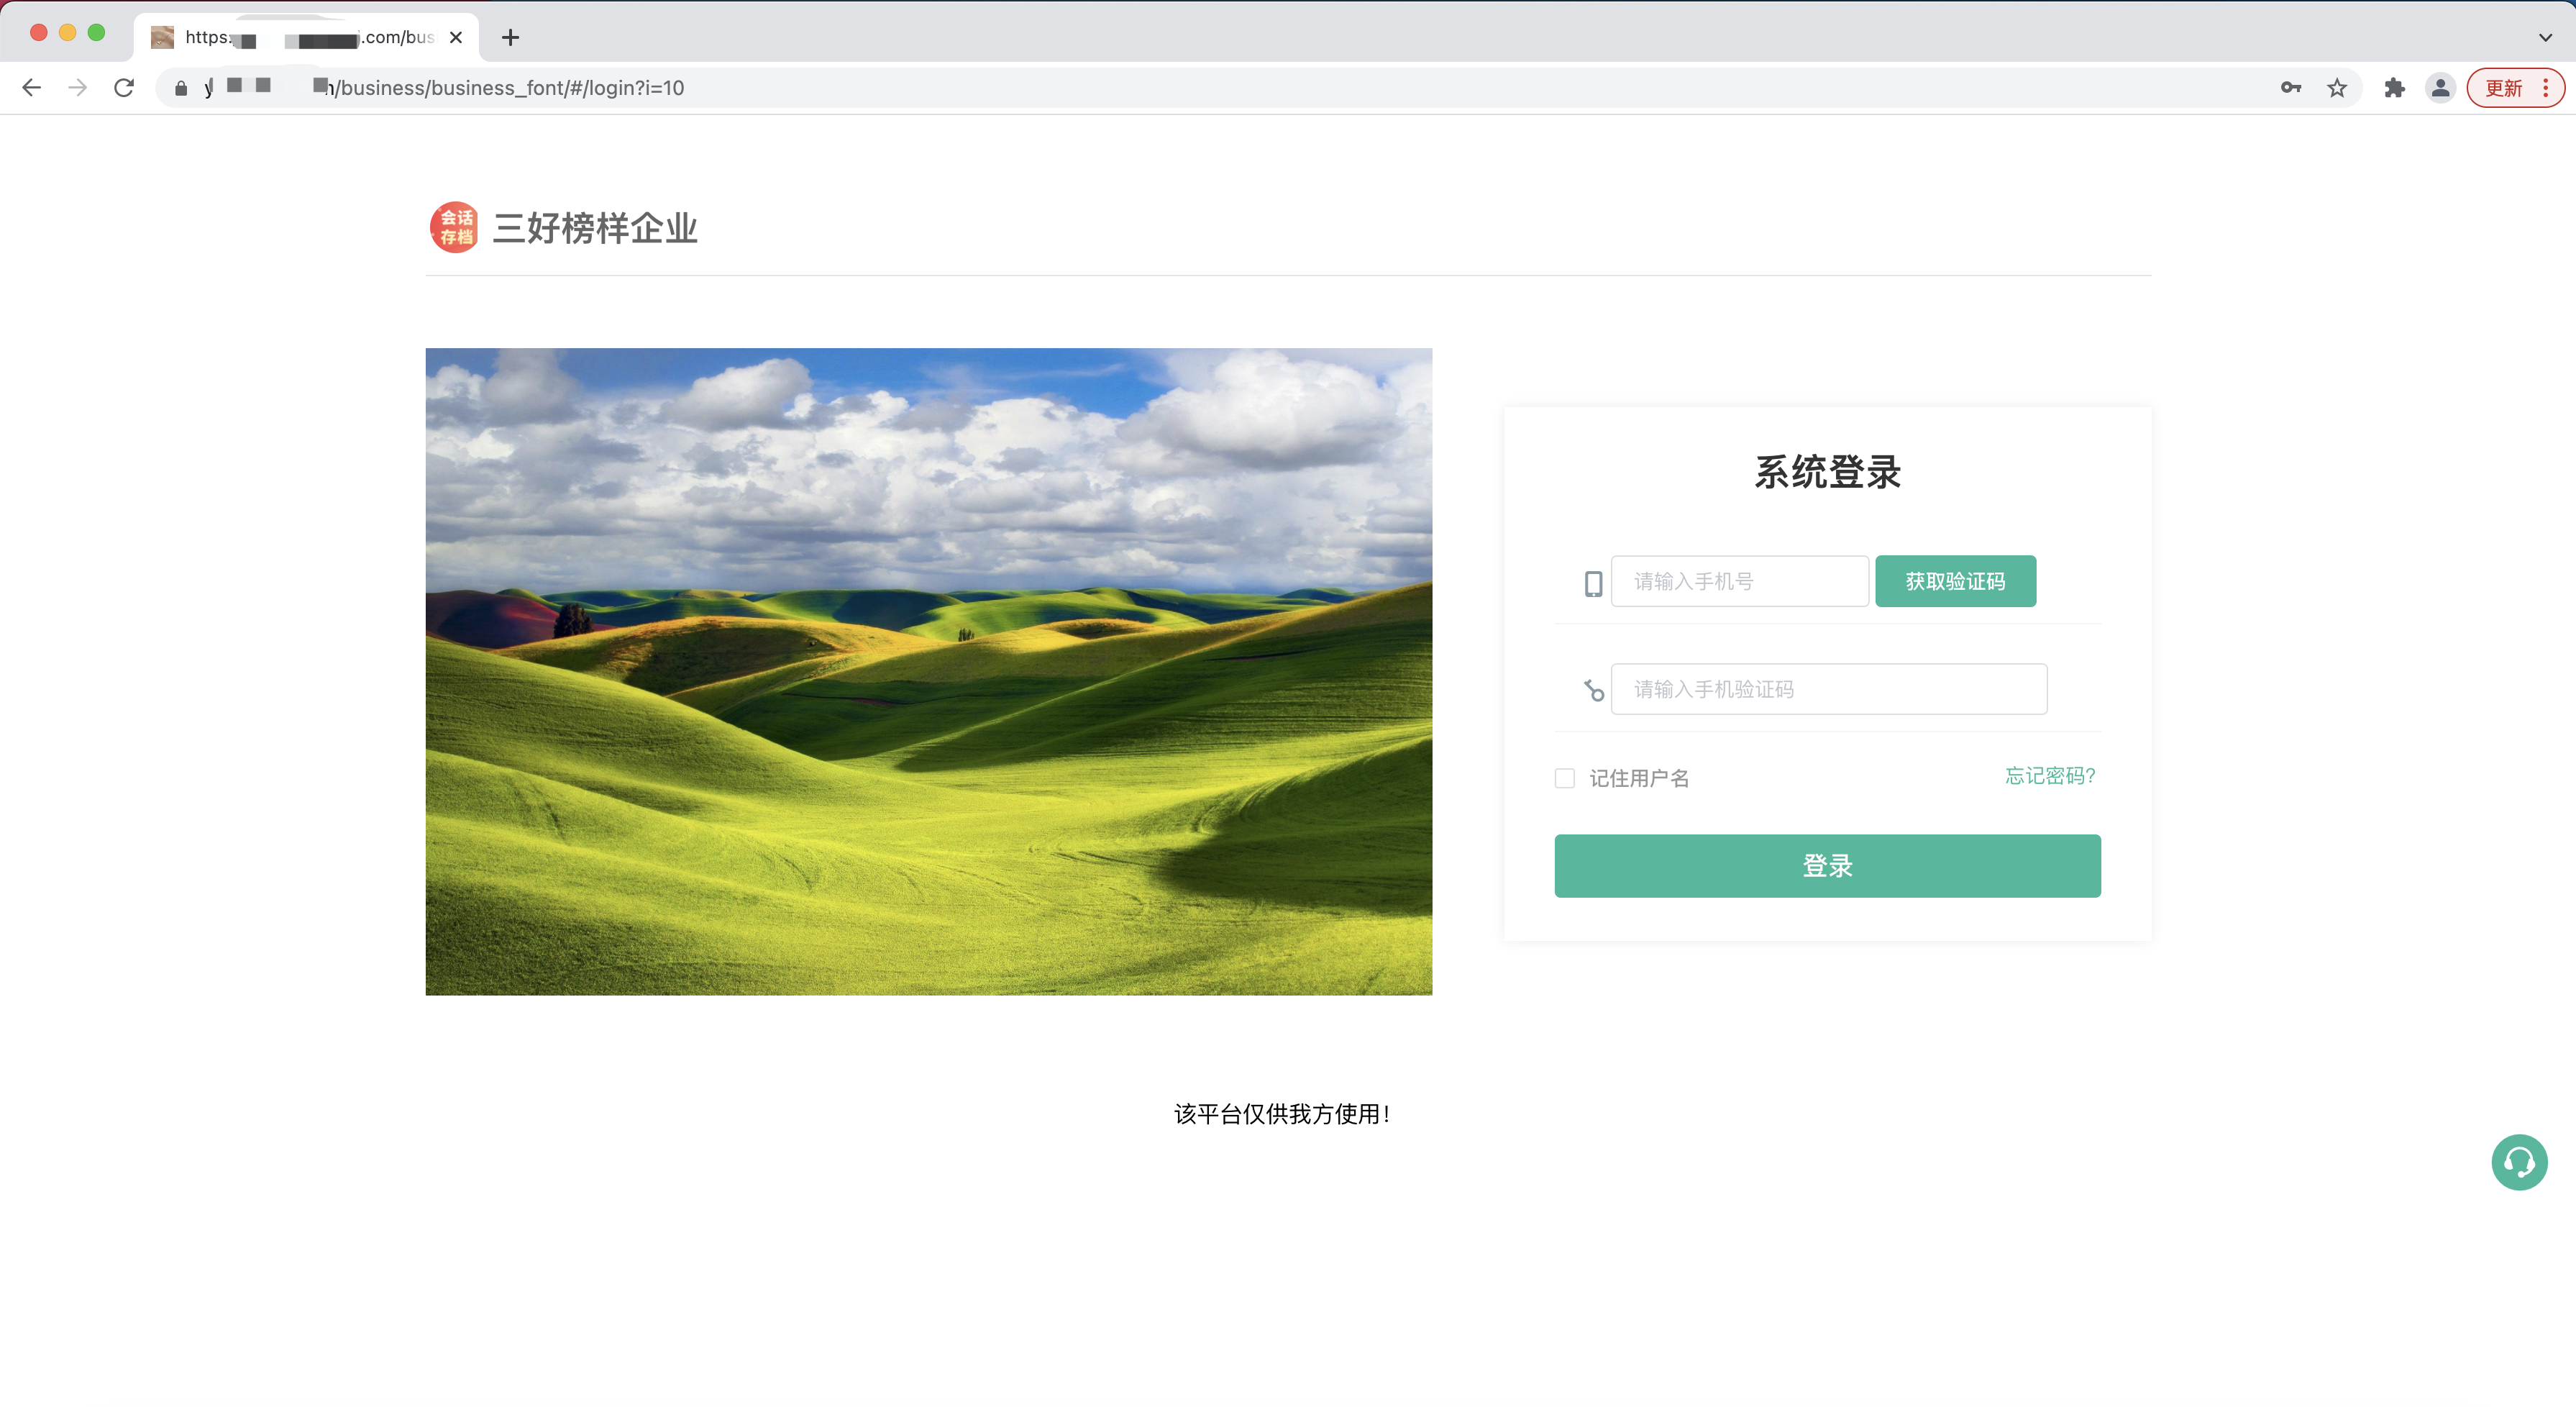Open the extensions puzzle icon
2576x1407 pixels.
pyautogui.click(x=2394, y=88)
